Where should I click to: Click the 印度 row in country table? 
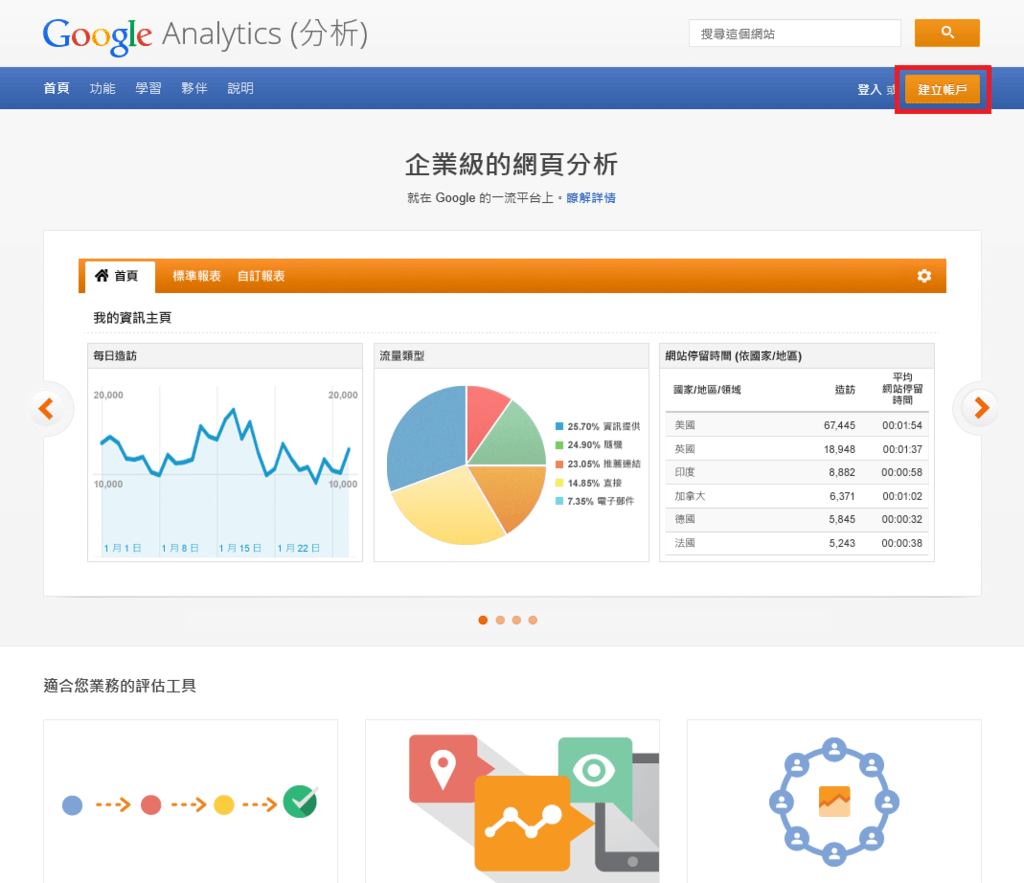pyautogui.click(x=797, y=472)
